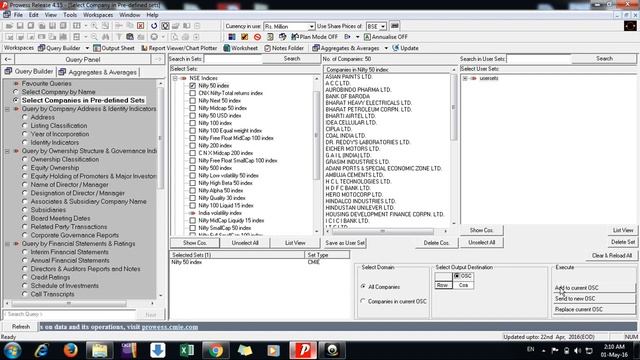The height and width of the screenshot is (360, 640).
Task: Check the Nifty Midcap 50 index checkbox
Action: (x=193, y=108)
